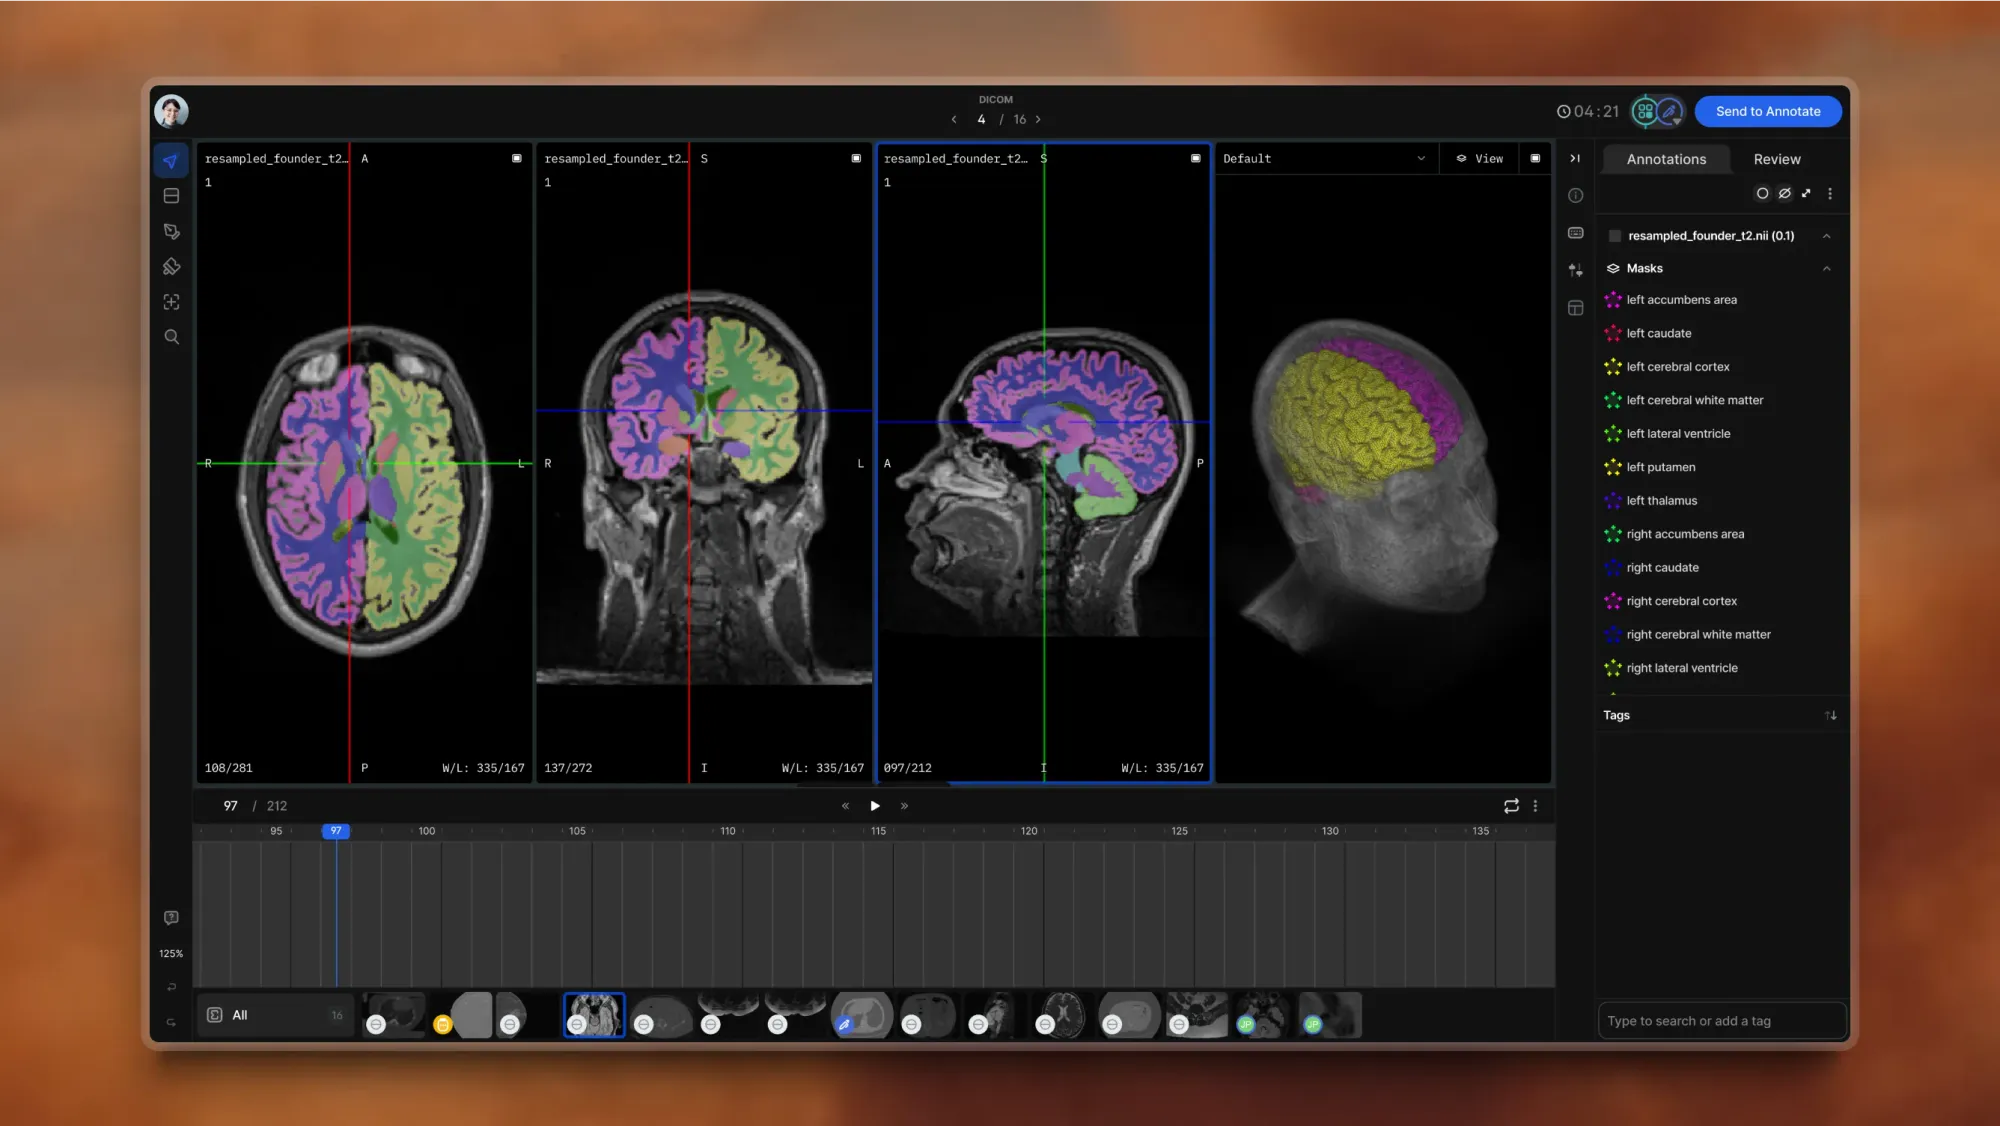Screen dimensions: 2000x1126
Task: Click the search or add tag field
Action: click(x=1722, y=1020)
